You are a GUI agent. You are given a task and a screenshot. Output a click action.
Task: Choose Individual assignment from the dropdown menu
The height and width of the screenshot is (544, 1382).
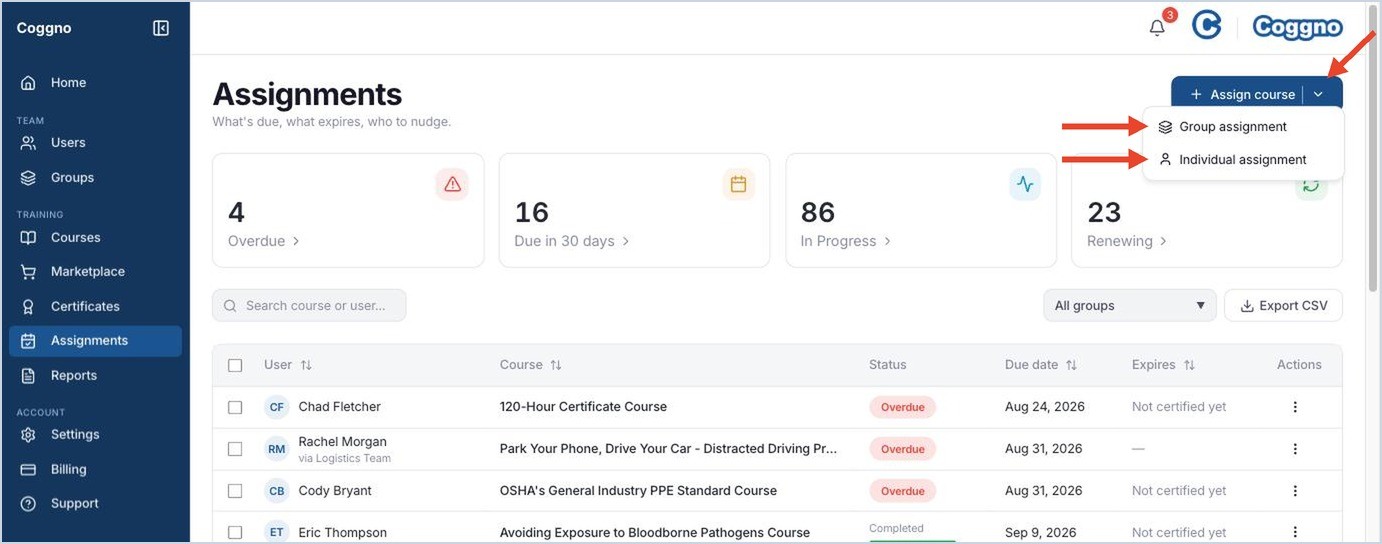coord(1243,160)
